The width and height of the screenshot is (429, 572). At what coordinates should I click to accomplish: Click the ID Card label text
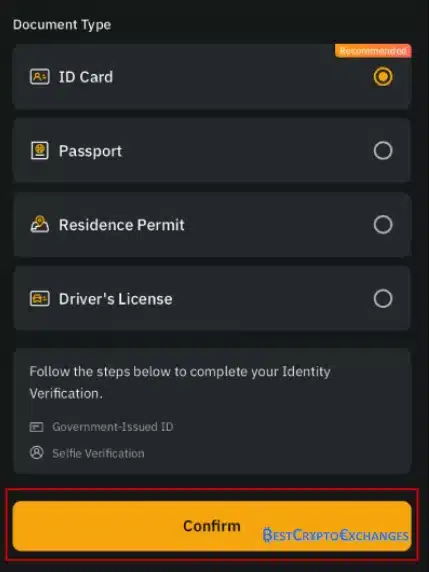tap(86, 77)
